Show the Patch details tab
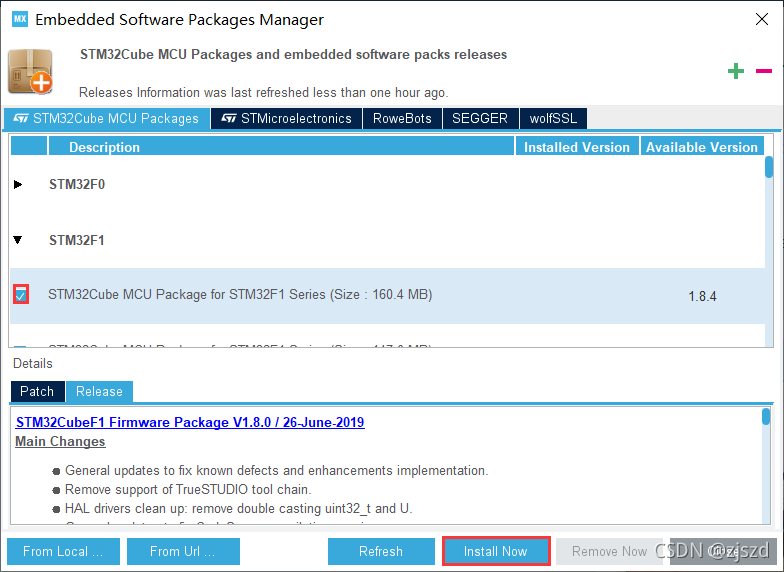The image size is (784, 572). point(37,391)
